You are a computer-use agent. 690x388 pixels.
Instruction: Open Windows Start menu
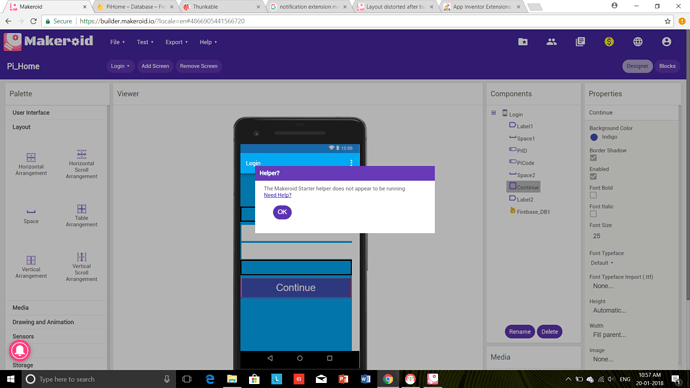tap(10, 379)
